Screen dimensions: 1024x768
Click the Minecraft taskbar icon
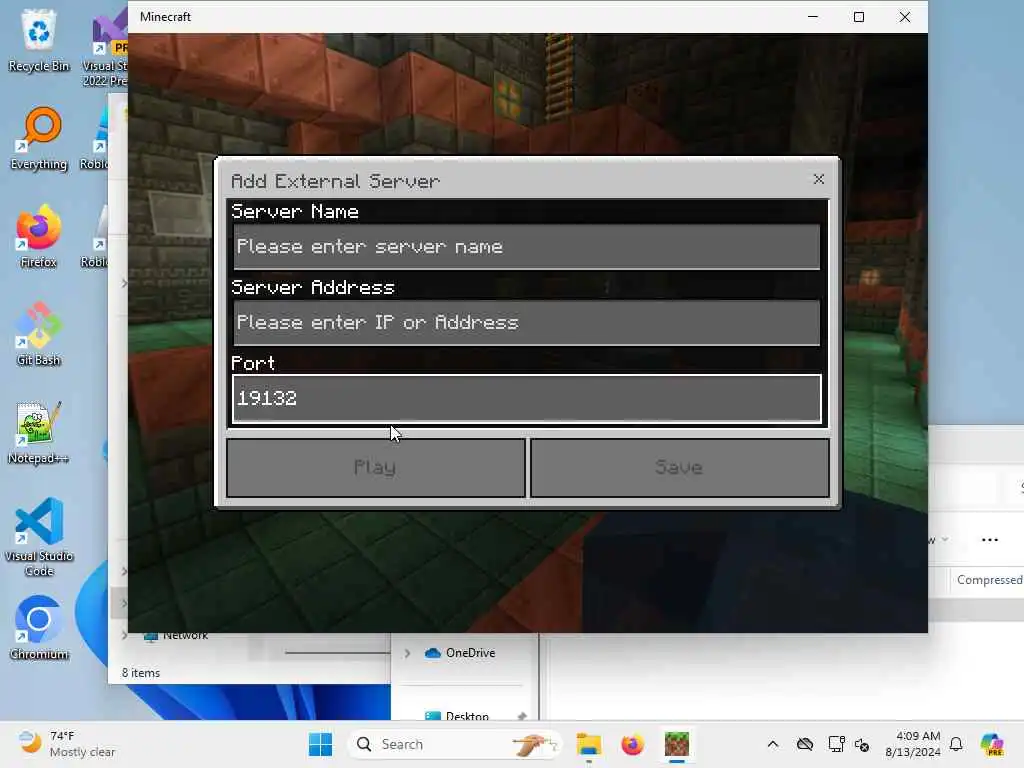point(677,744)
